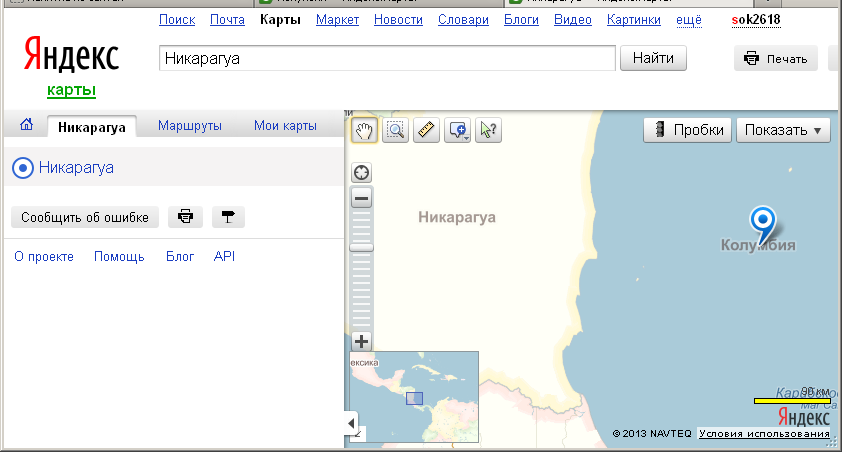The height and width of the screenshot is (452, 842).
Task: Click the Печать button
Action: click(775, 59)
